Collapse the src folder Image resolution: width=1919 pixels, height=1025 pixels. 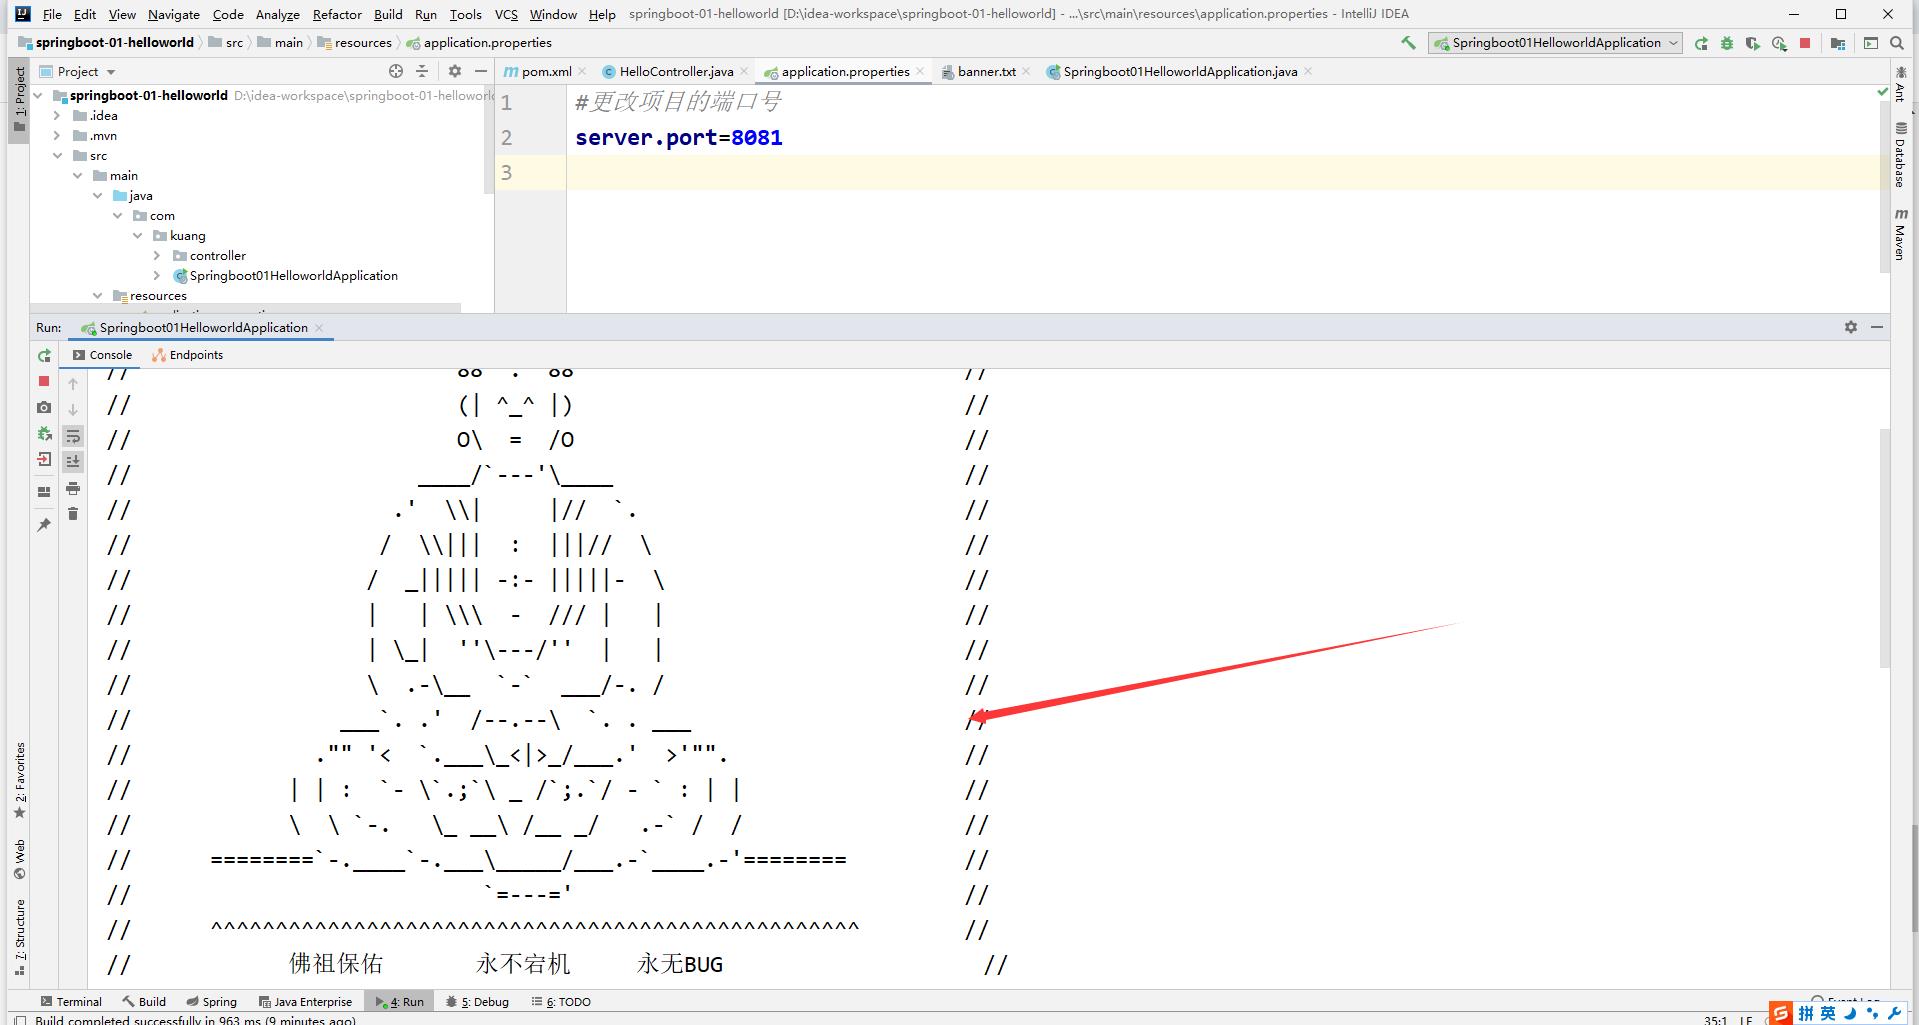pyautogui.click(x=57, y=156)
